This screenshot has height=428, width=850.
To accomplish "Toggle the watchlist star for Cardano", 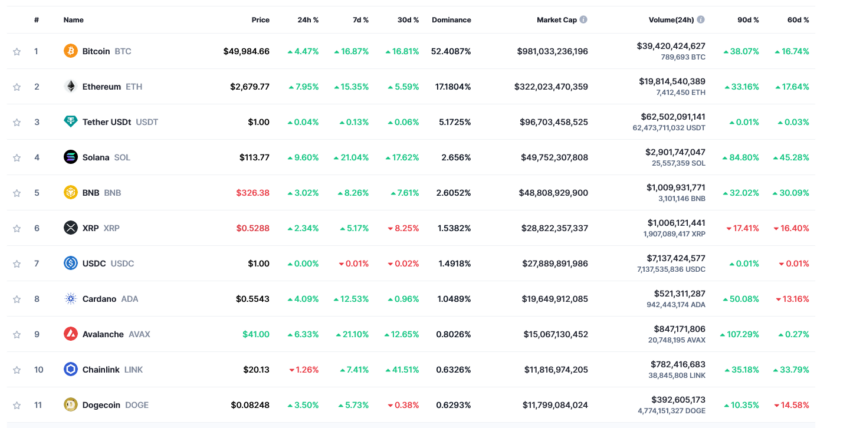I will point(17,299).
